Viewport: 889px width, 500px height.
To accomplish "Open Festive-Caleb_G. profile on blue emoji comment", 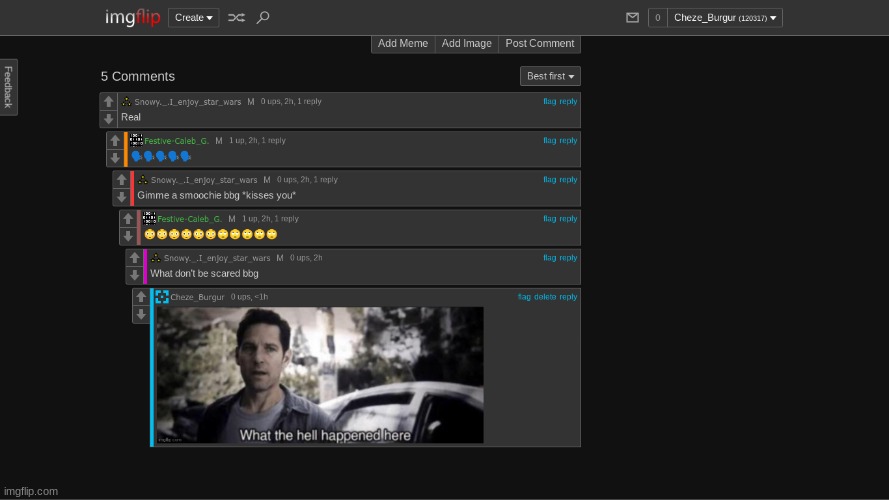I will coord(176,141).
